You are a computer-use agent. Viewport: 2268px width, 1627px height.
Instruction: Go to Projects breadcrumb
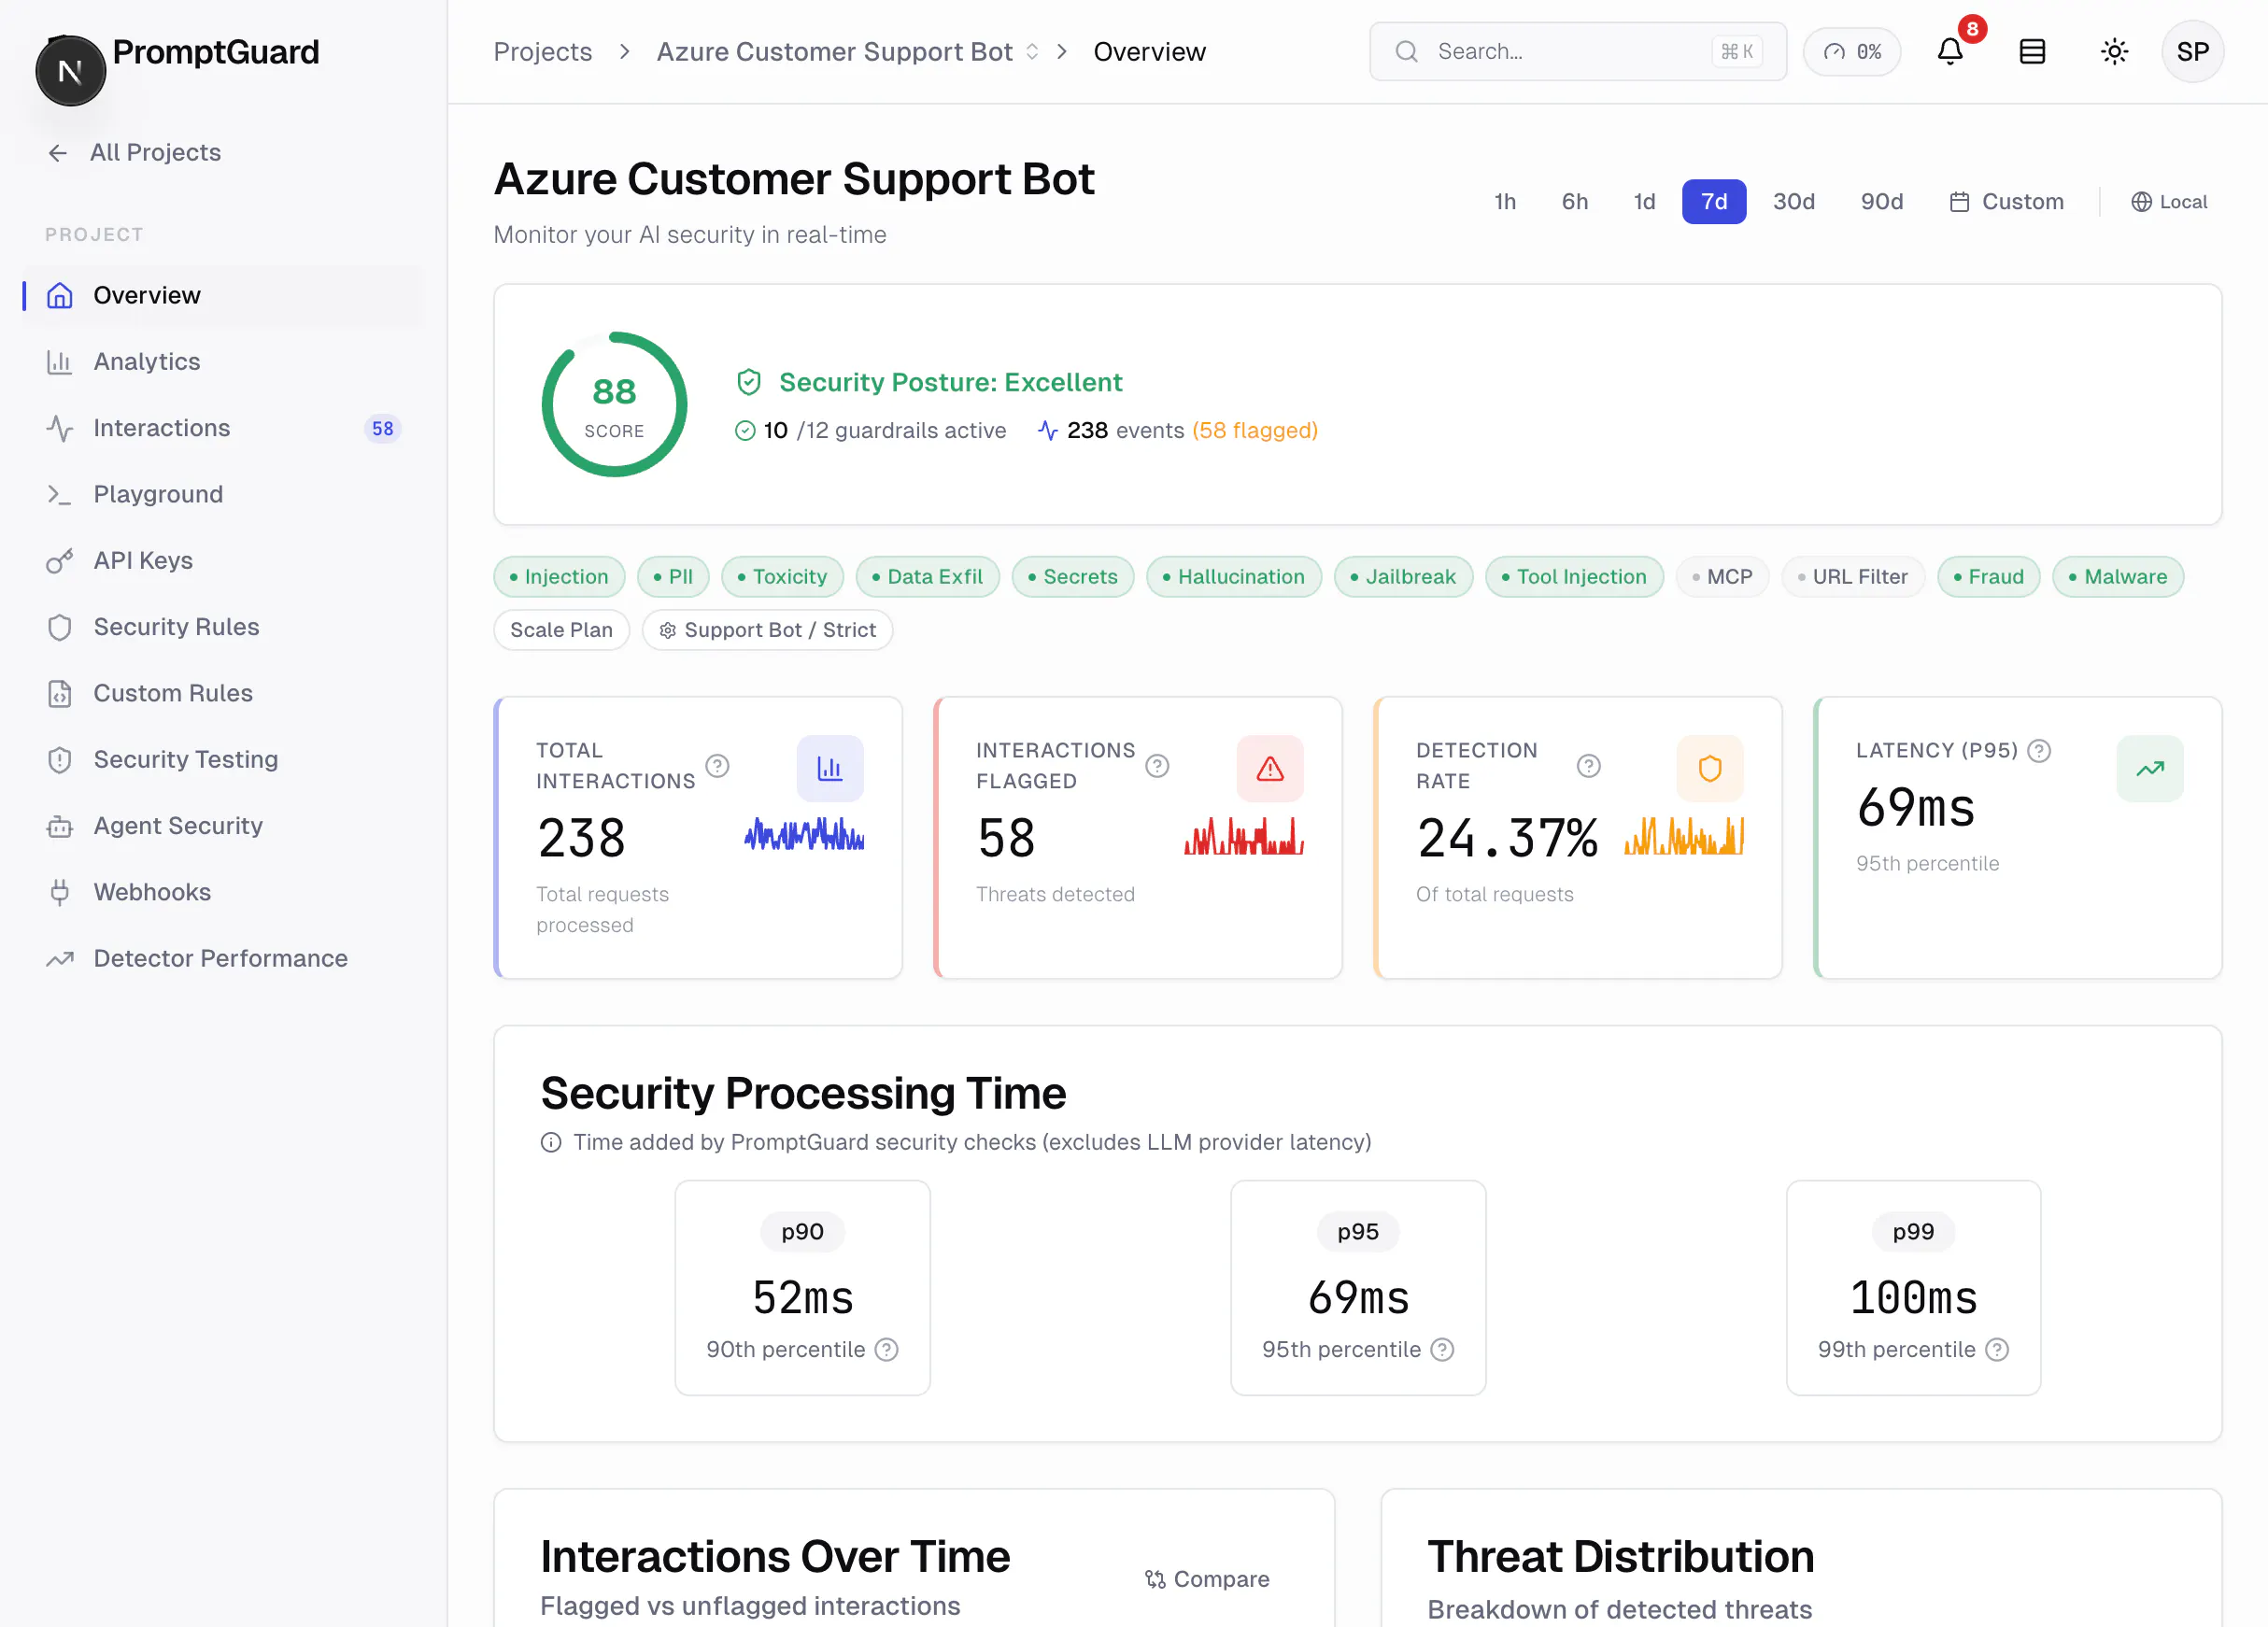tap(542, 51)
